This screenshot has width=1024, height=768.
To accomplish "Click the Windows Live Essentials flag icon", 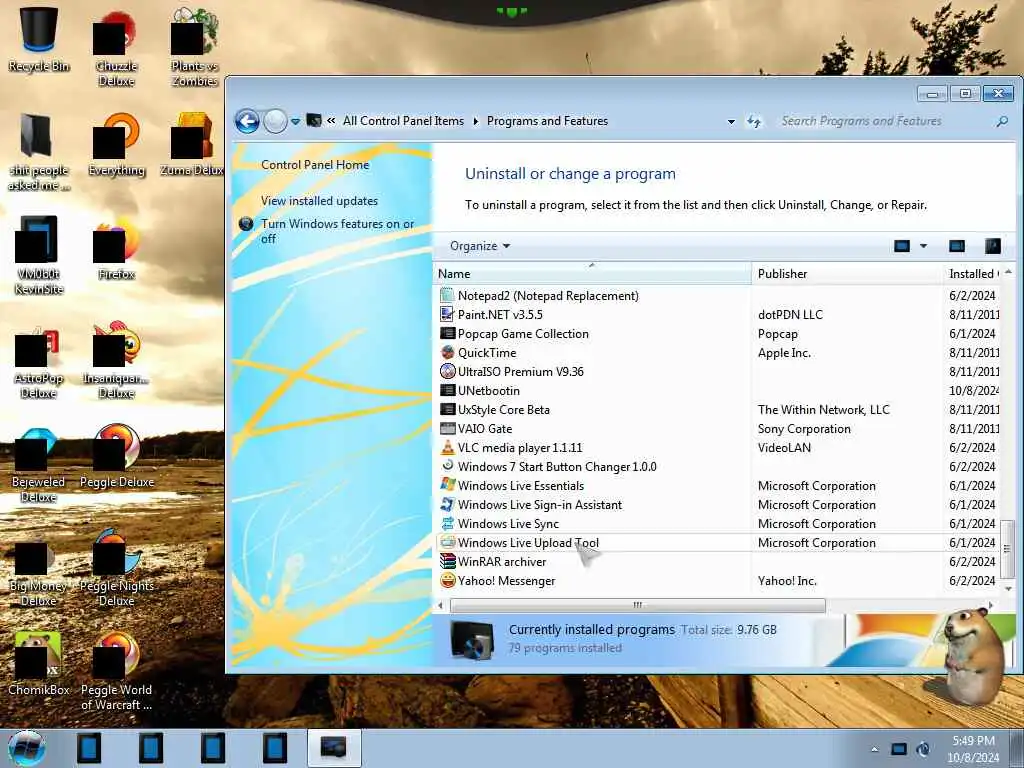I will pos(447,485).
